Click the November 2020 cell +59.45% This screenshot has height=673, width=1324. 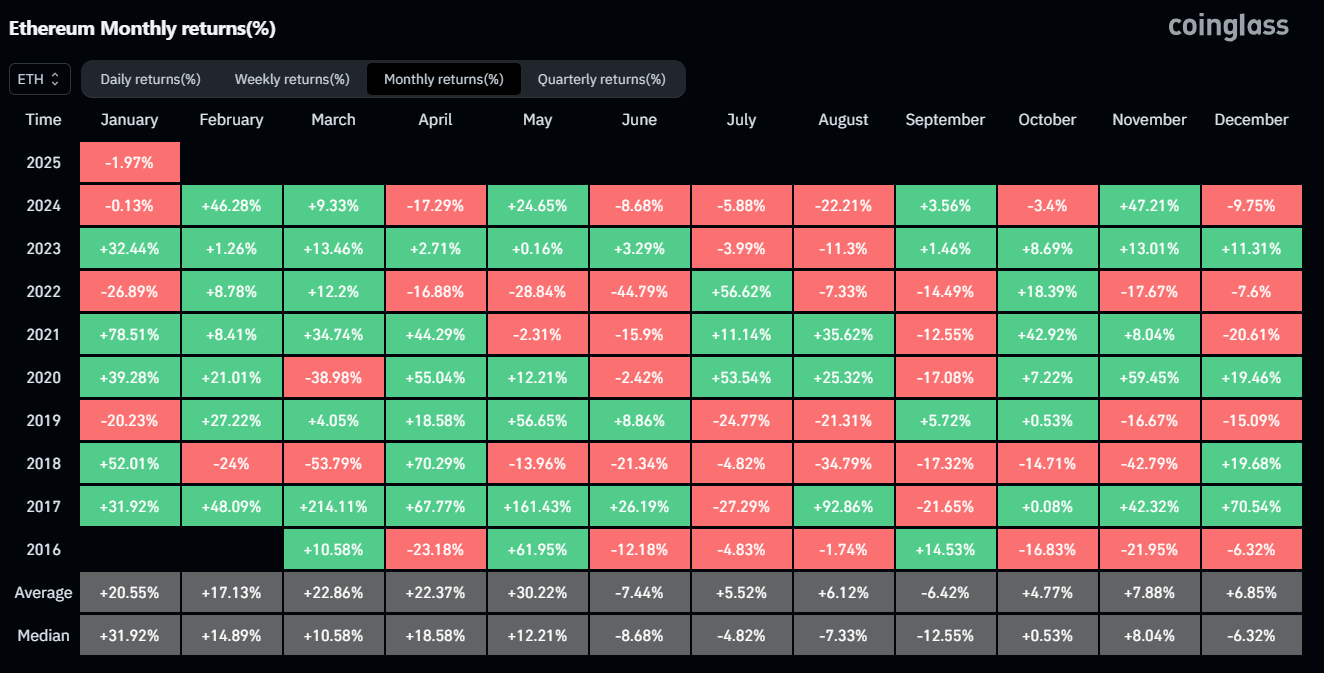click(x=1149, y=378)
